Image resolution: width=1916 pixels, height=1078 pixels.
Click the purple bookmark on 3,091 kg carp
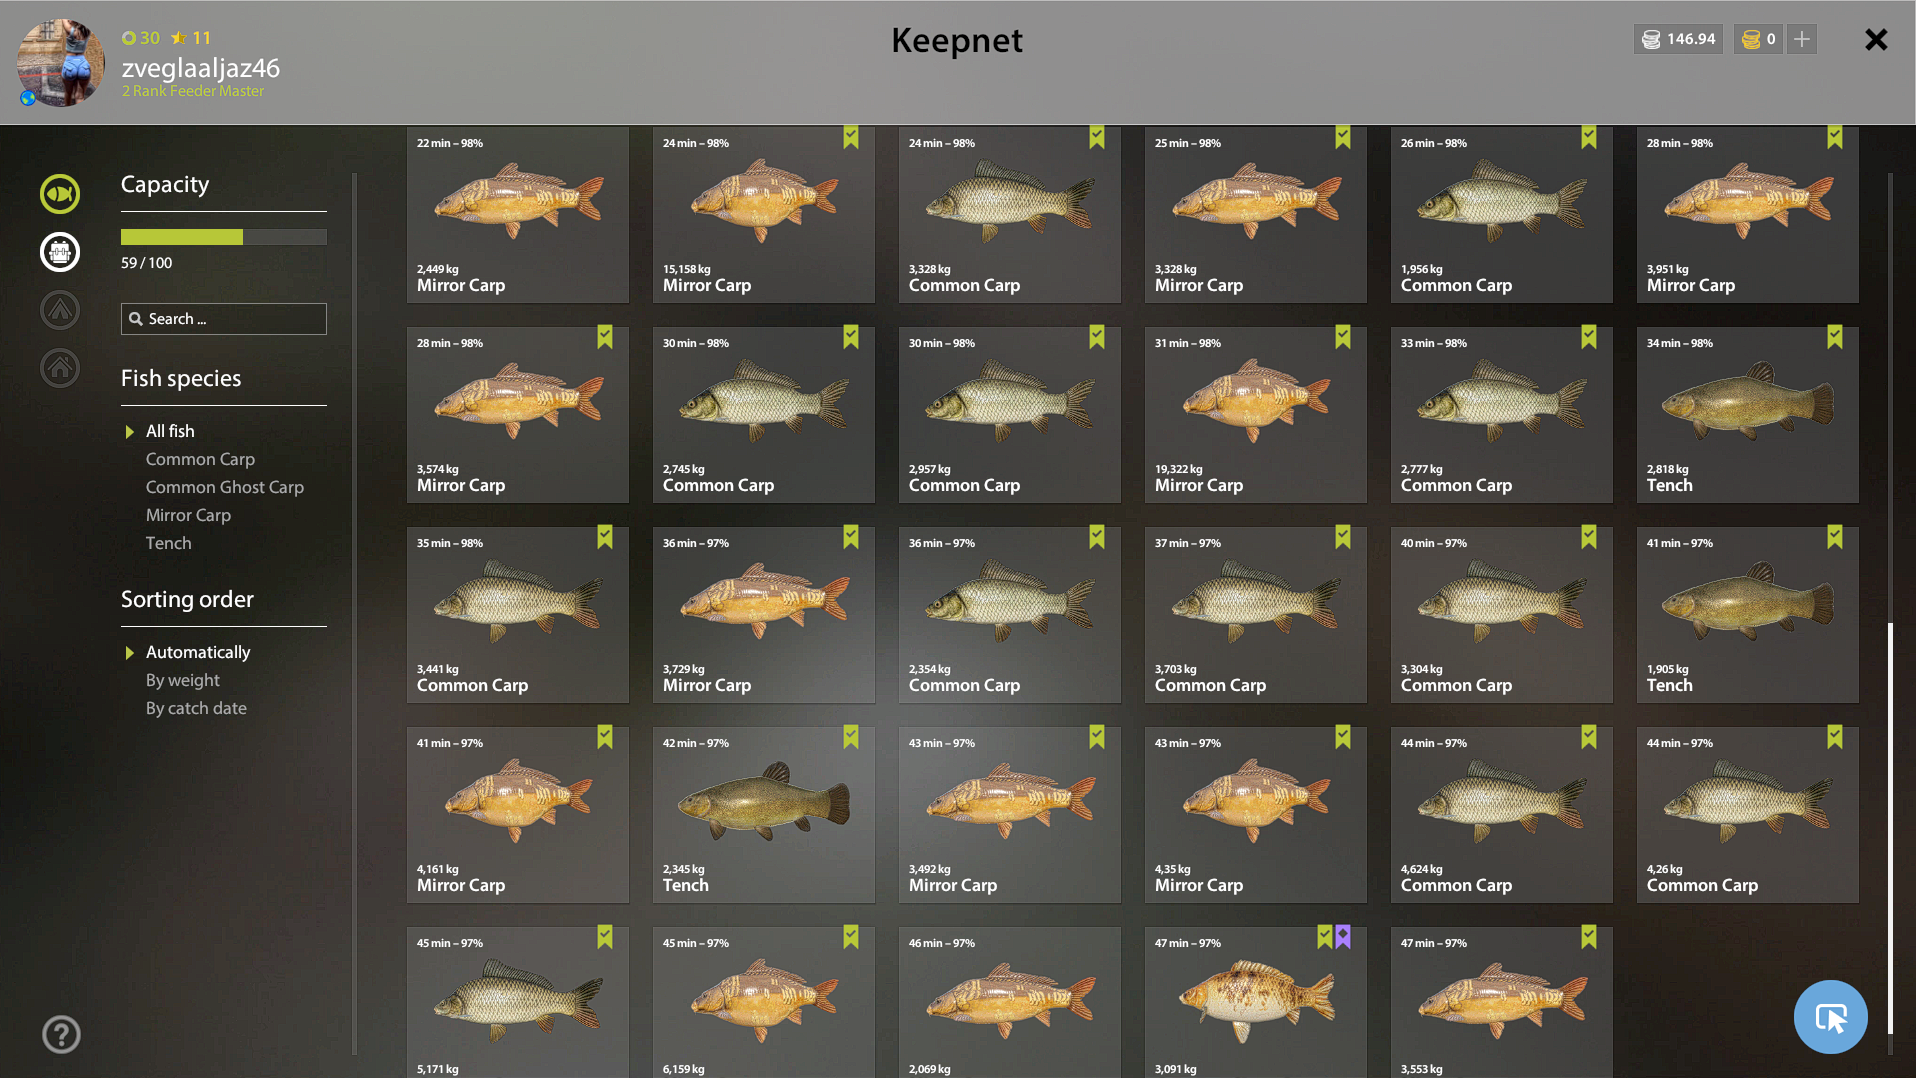1343,937
